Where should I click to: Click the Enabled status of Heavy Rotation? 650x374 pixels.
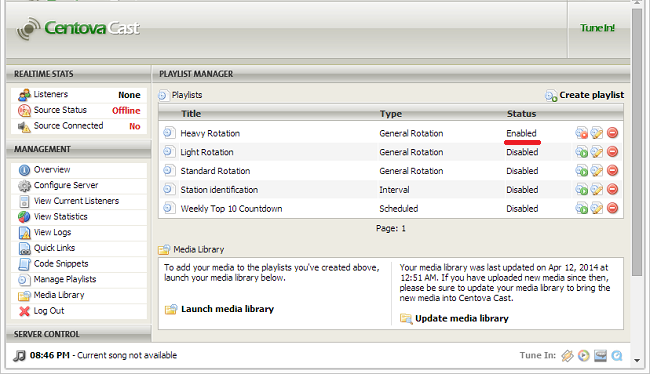point(521,134)
